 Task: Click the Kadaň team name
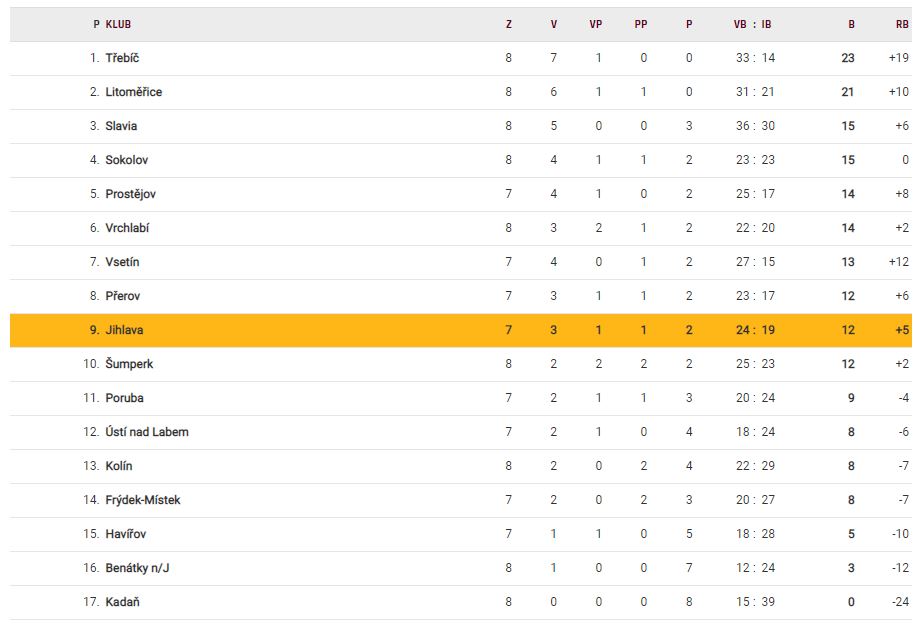coord(121,602)
